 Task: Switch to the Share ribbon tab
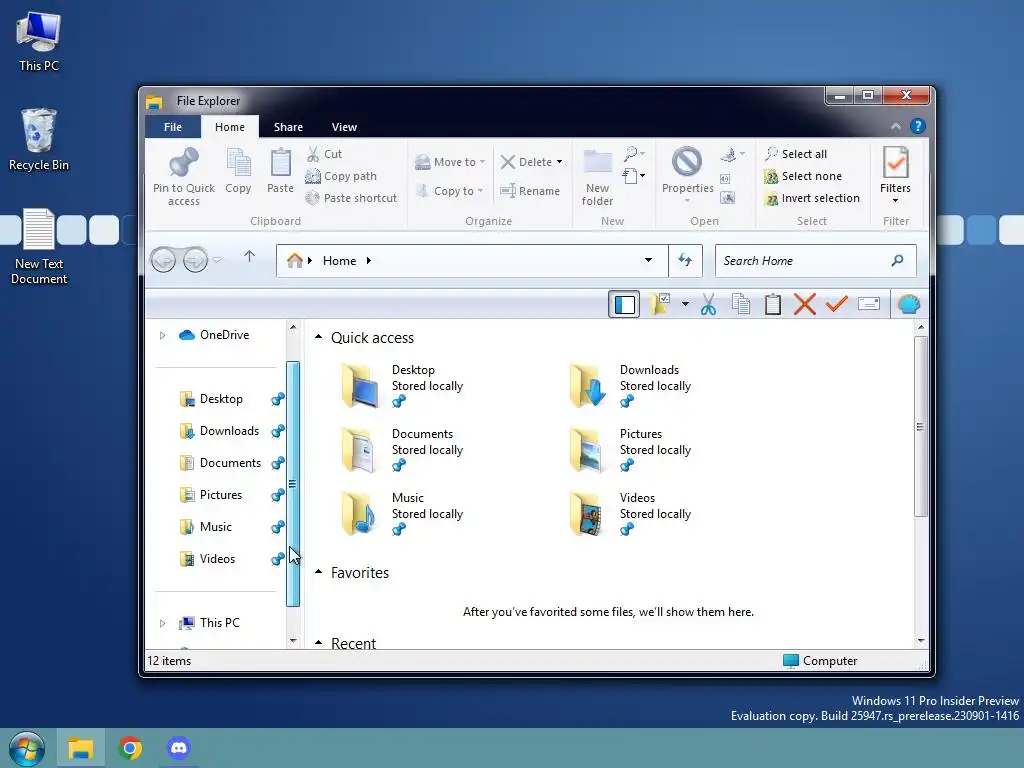288,127
